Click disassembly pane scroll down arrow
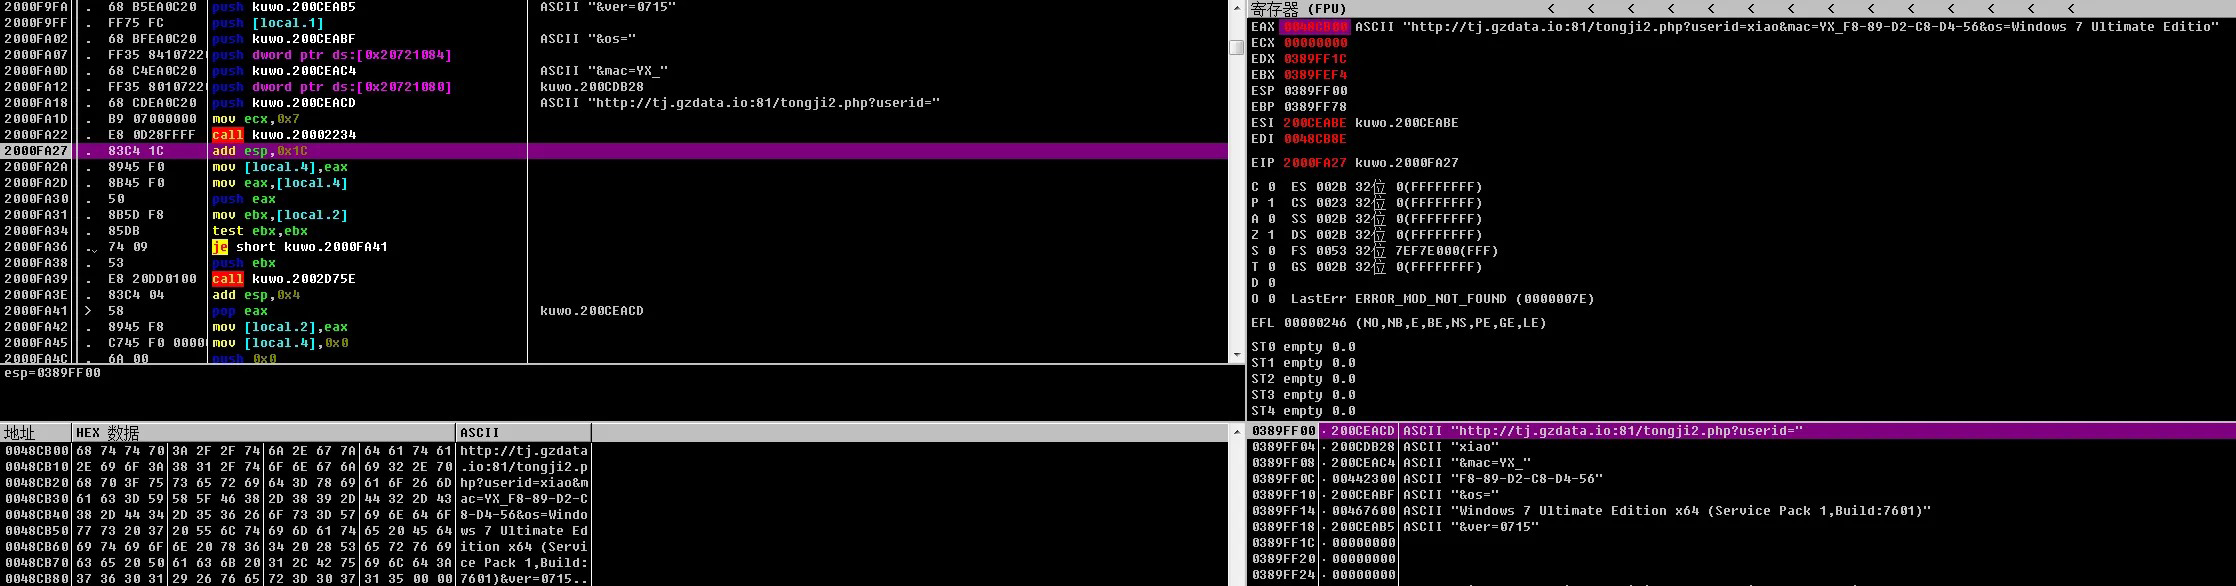 1237,356
